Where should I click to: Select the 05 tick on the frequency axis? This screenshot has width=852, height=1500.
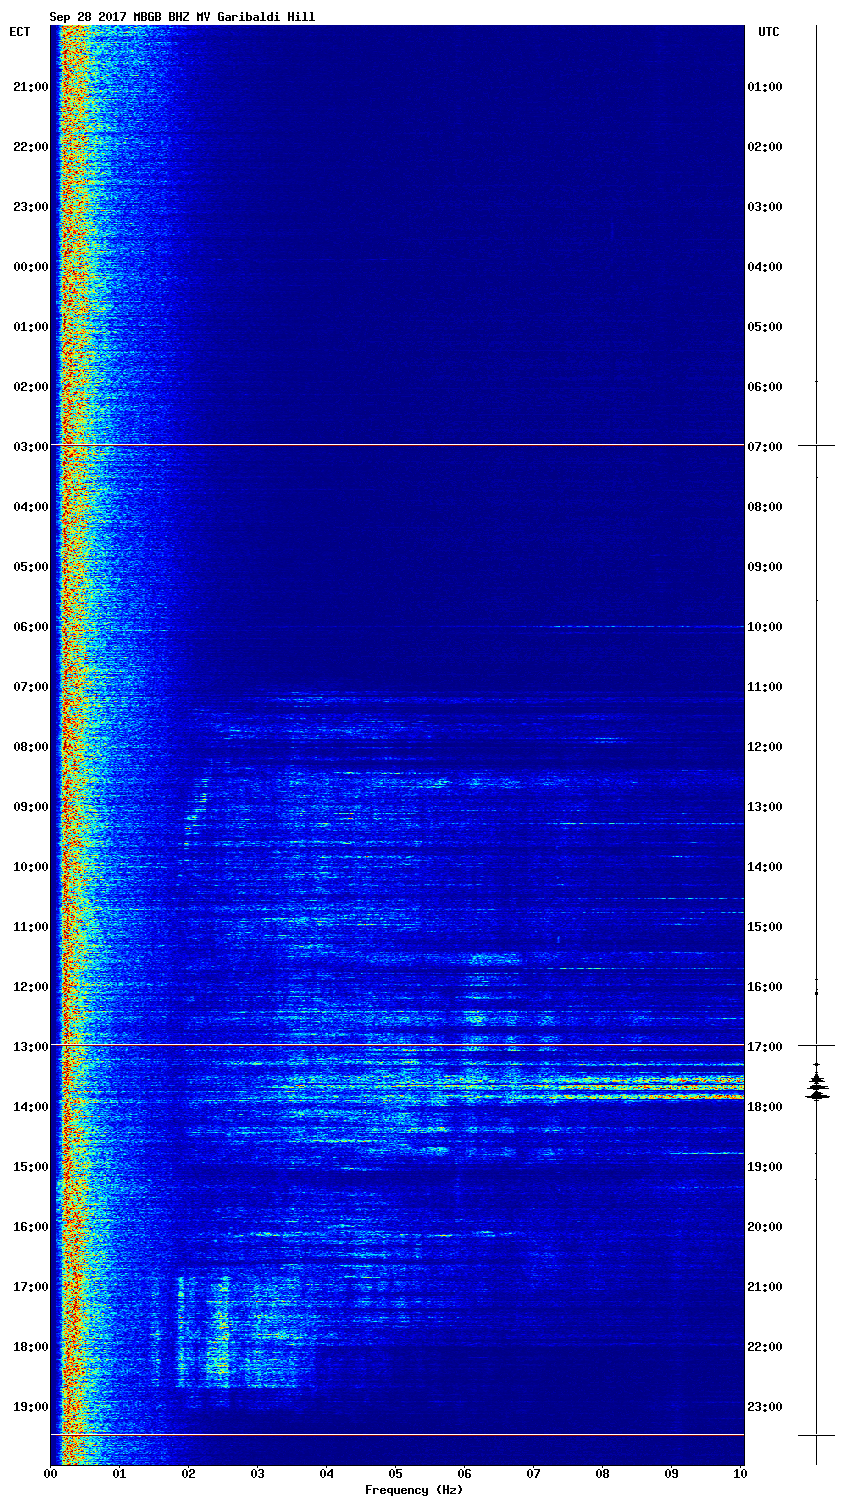tap(395, 1474)
